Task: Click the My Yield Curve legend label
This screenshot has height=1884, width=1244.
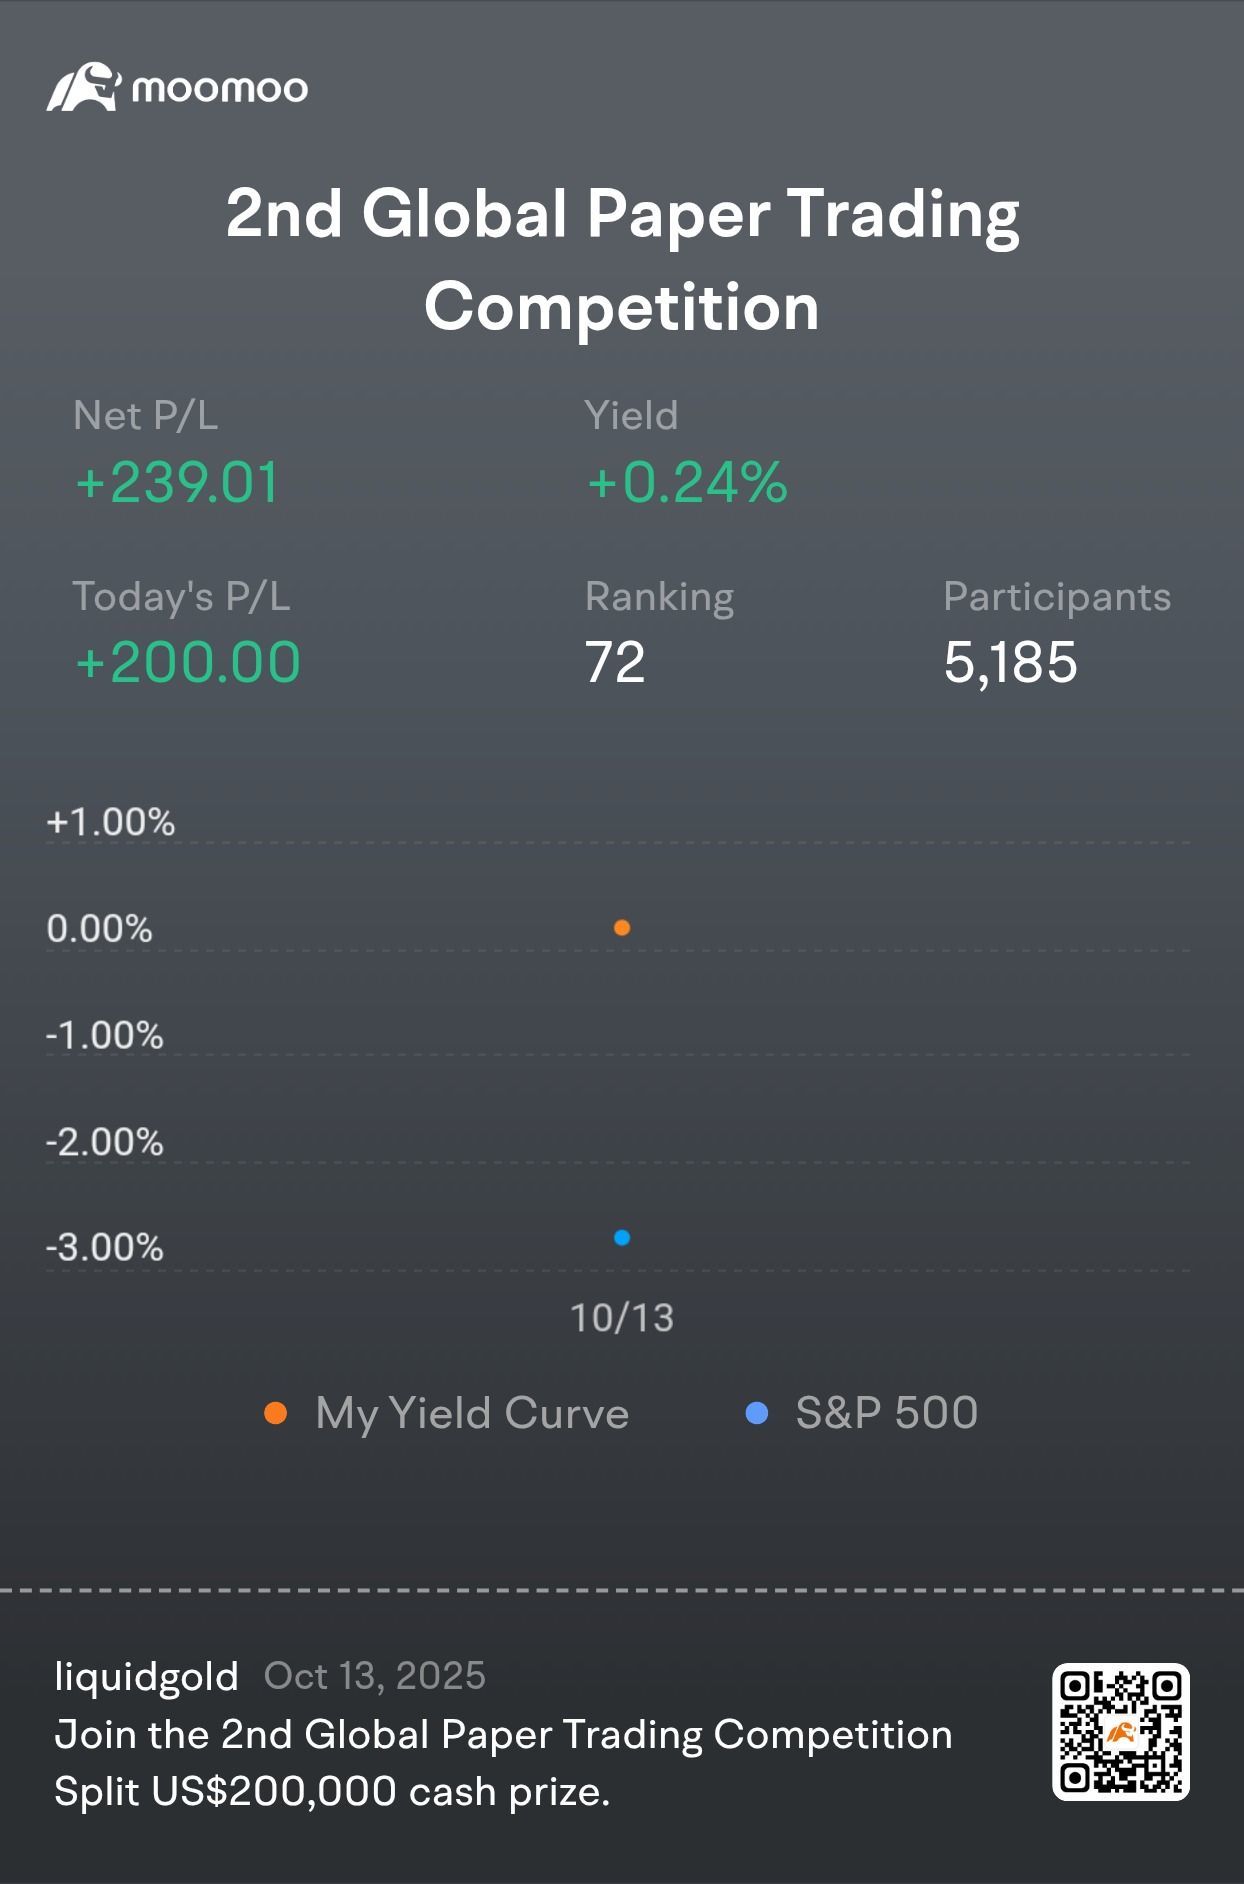Action: (472, 1413)
